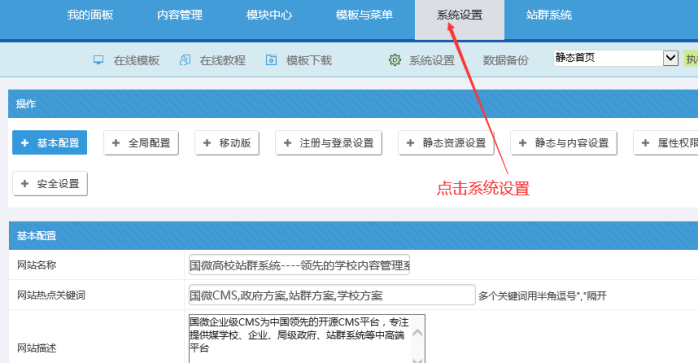
Task: Click the 注册与登录设置 button
Action: click(x=329, y=143)
